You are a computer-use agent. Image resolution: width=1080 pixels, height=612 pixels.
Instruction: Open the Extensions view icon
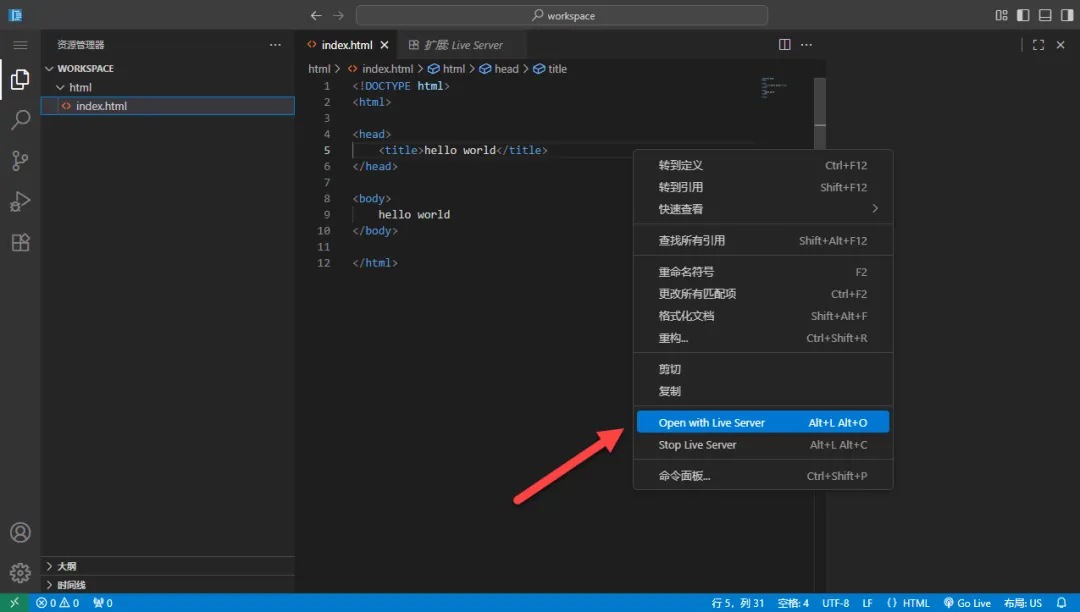20,243
